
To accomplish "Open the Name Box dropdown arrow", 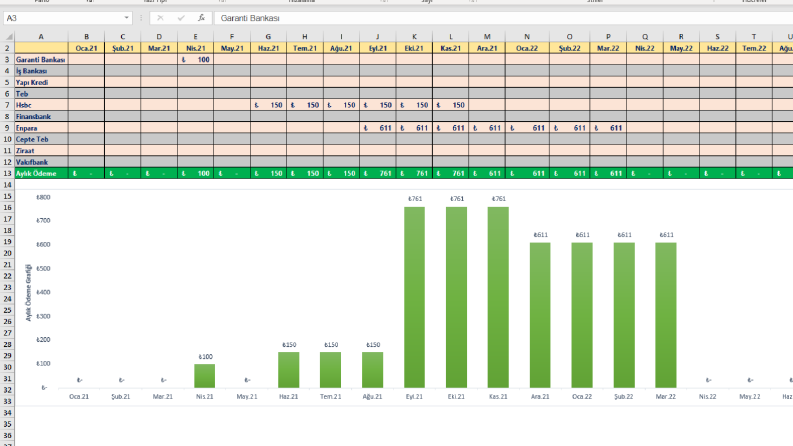I will point(126,18).
